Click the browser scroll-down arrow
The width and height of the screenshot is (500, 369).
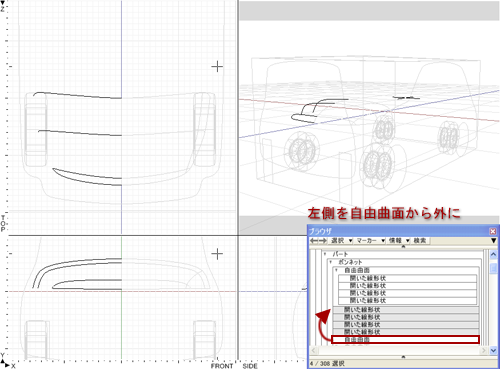point(493,350)
